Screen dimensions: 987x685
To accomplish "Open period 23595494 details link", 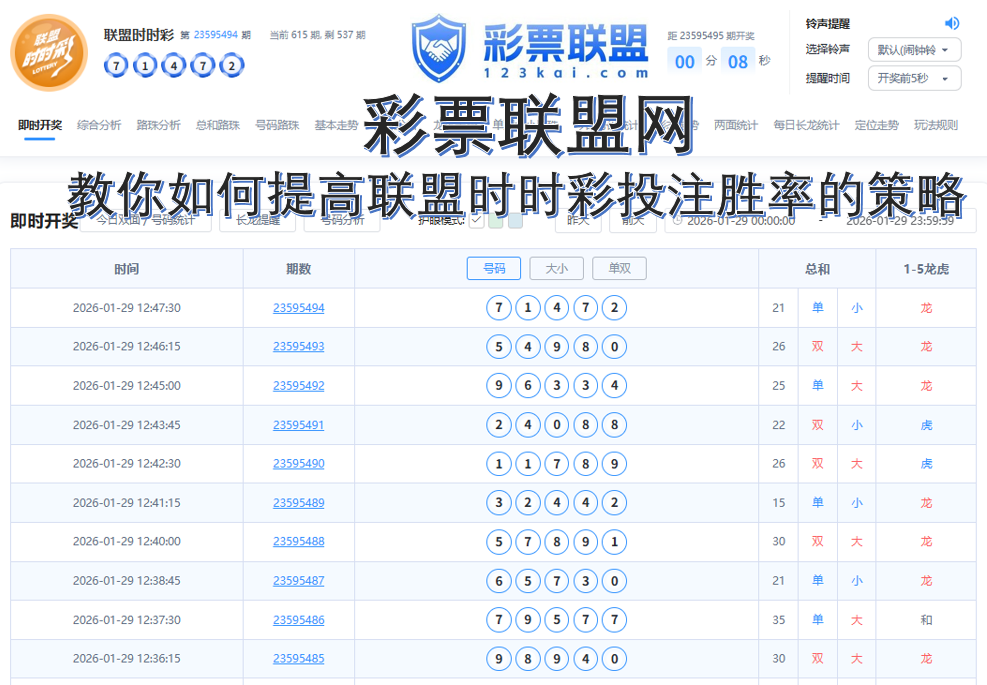I will [x=299, y=308].
